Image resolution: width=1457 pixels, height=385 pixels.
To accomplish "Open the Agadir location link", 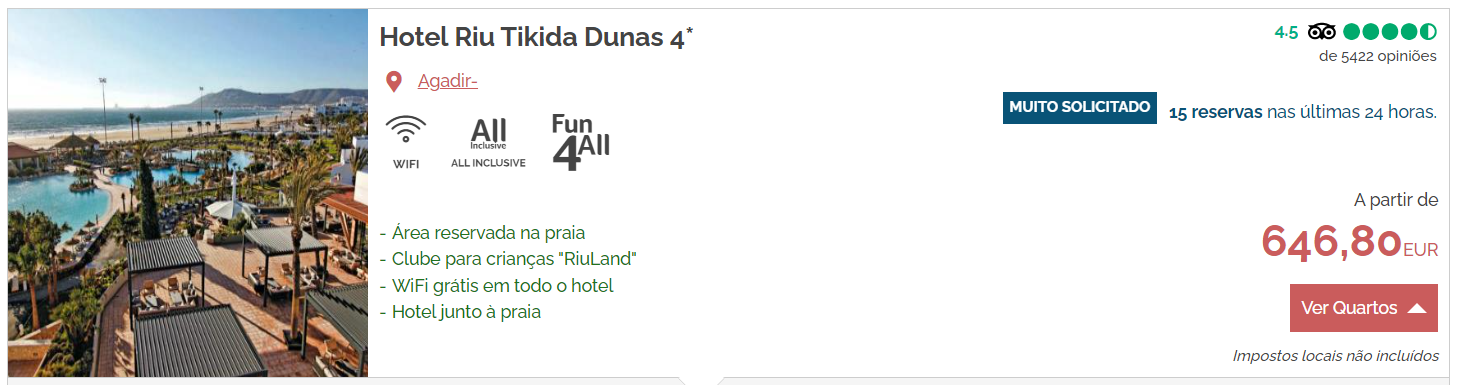I will tap(447, 81).
